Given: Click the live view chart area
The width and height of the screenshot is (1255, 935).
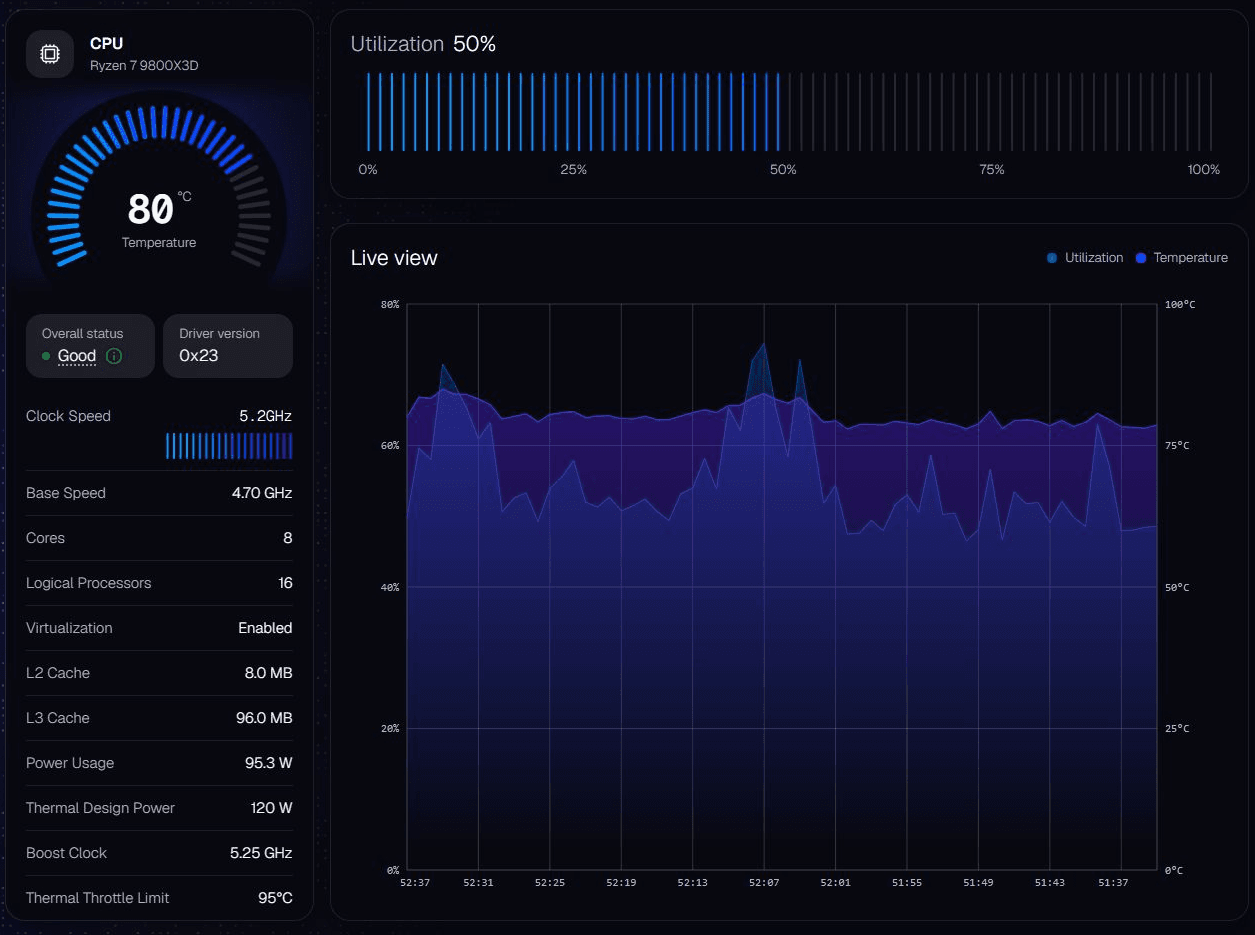Looking at the screenshot, I should point(782,587).
